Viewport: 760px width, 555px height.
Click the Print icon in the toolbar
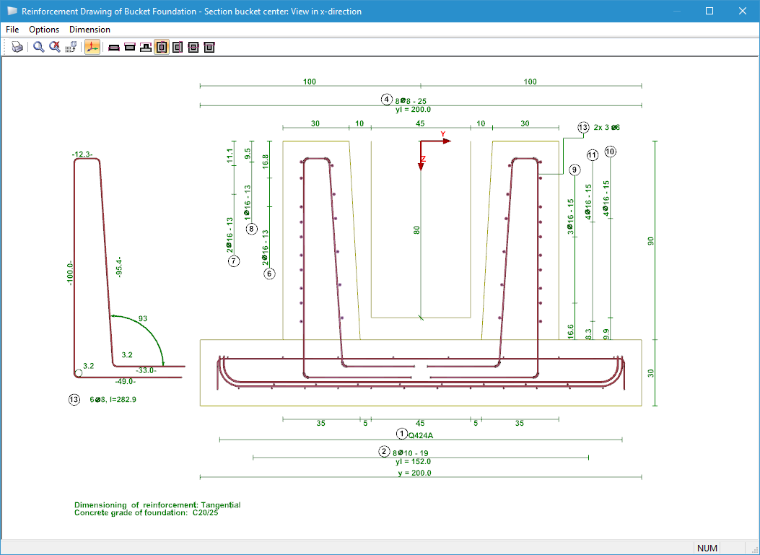coord(17,47)
